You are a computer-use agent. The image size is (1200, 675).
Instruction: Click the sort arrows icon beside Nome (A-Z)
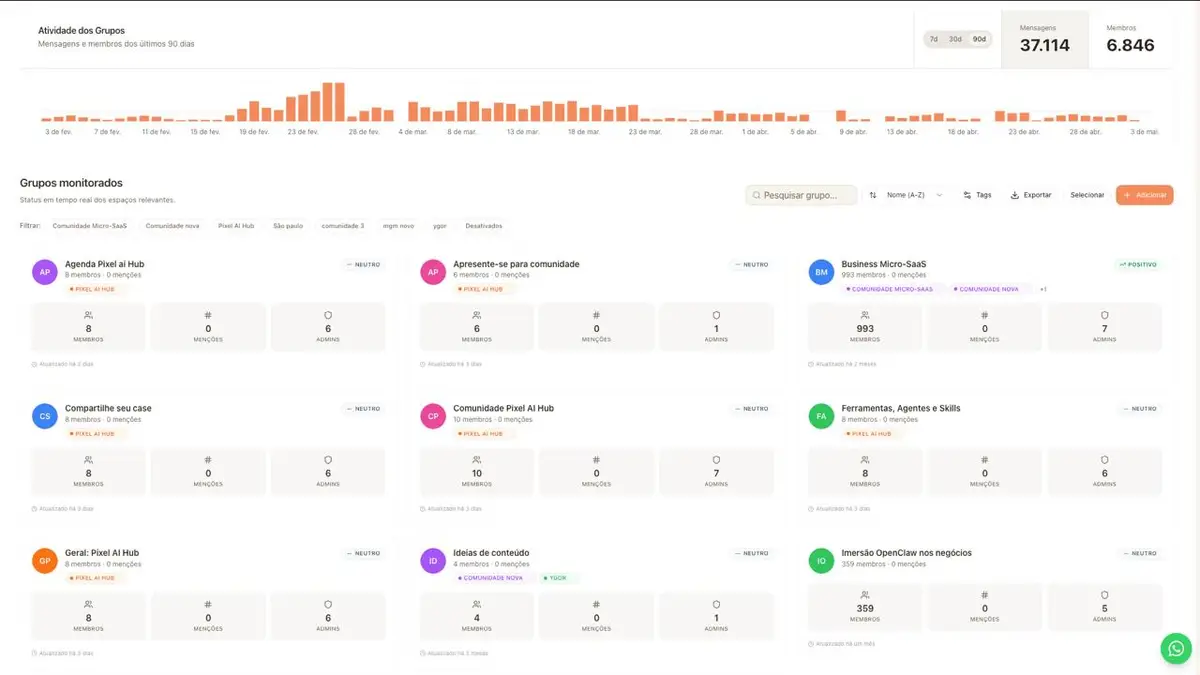[873, 195]
